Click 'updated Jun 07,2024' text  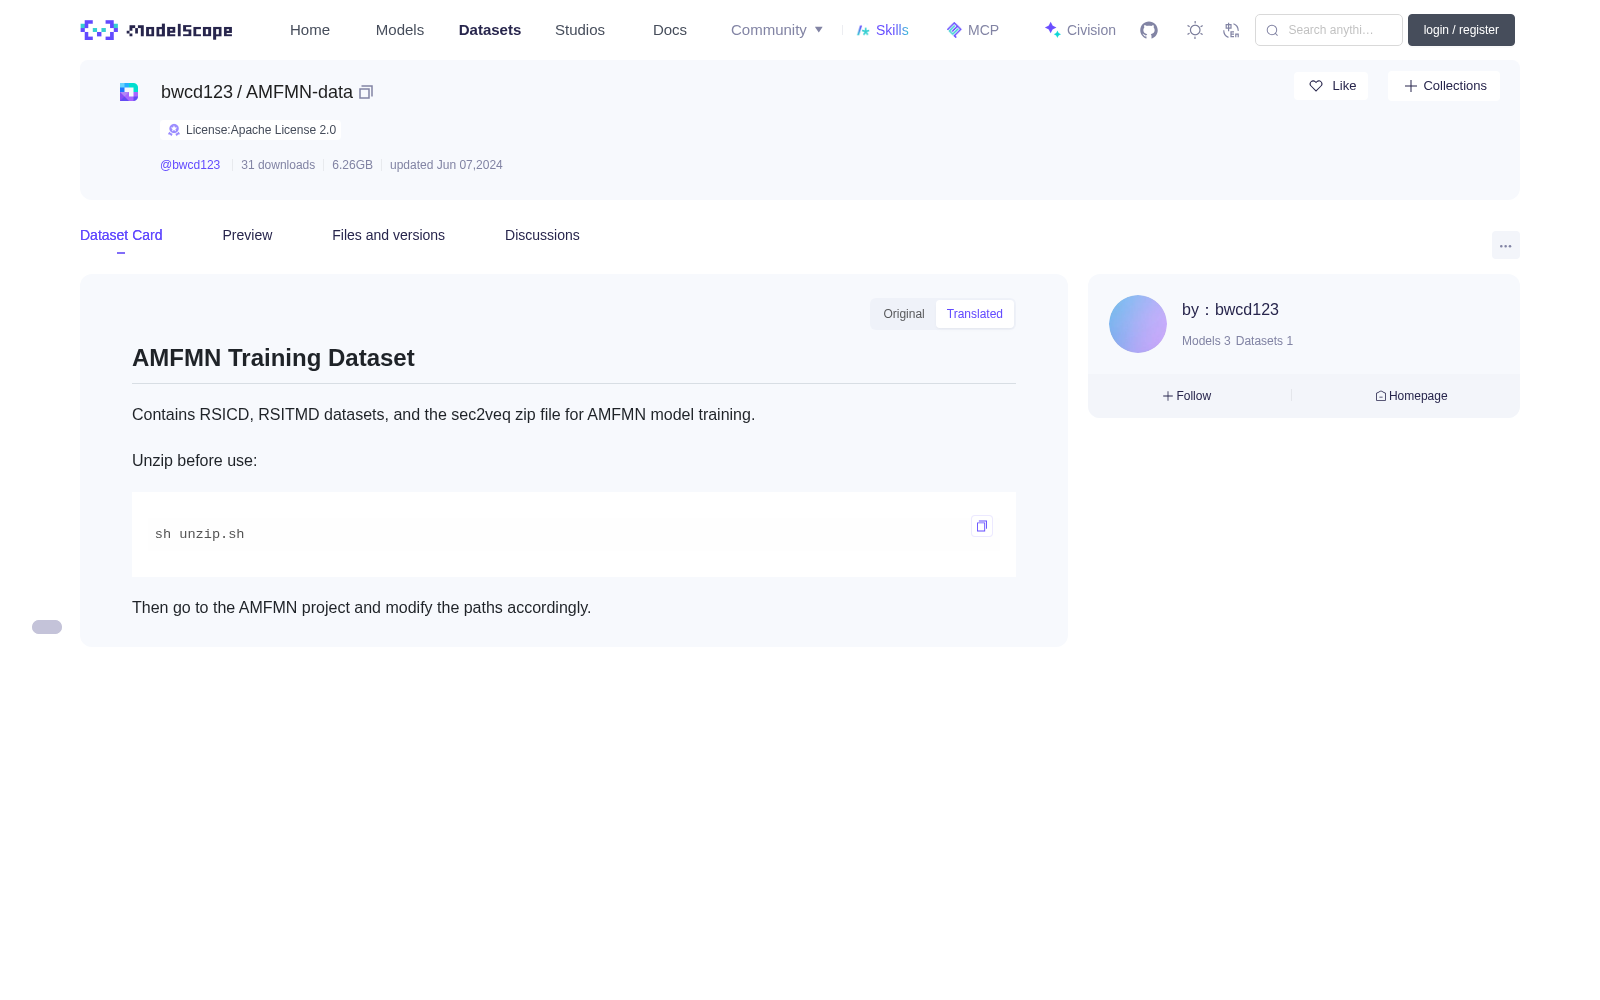(x=446, y=165)
